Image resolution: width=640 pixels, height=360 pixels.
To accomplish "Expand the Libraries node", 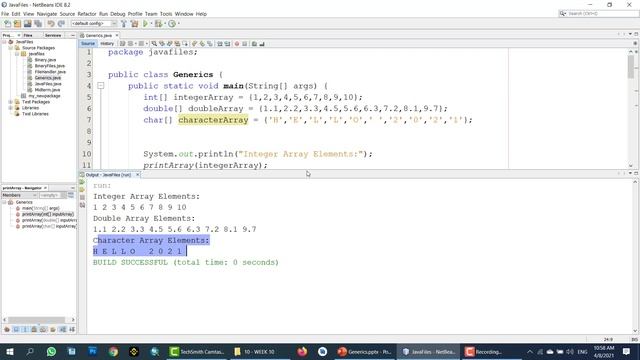I will pyautogui.click(x=11, y=108).
